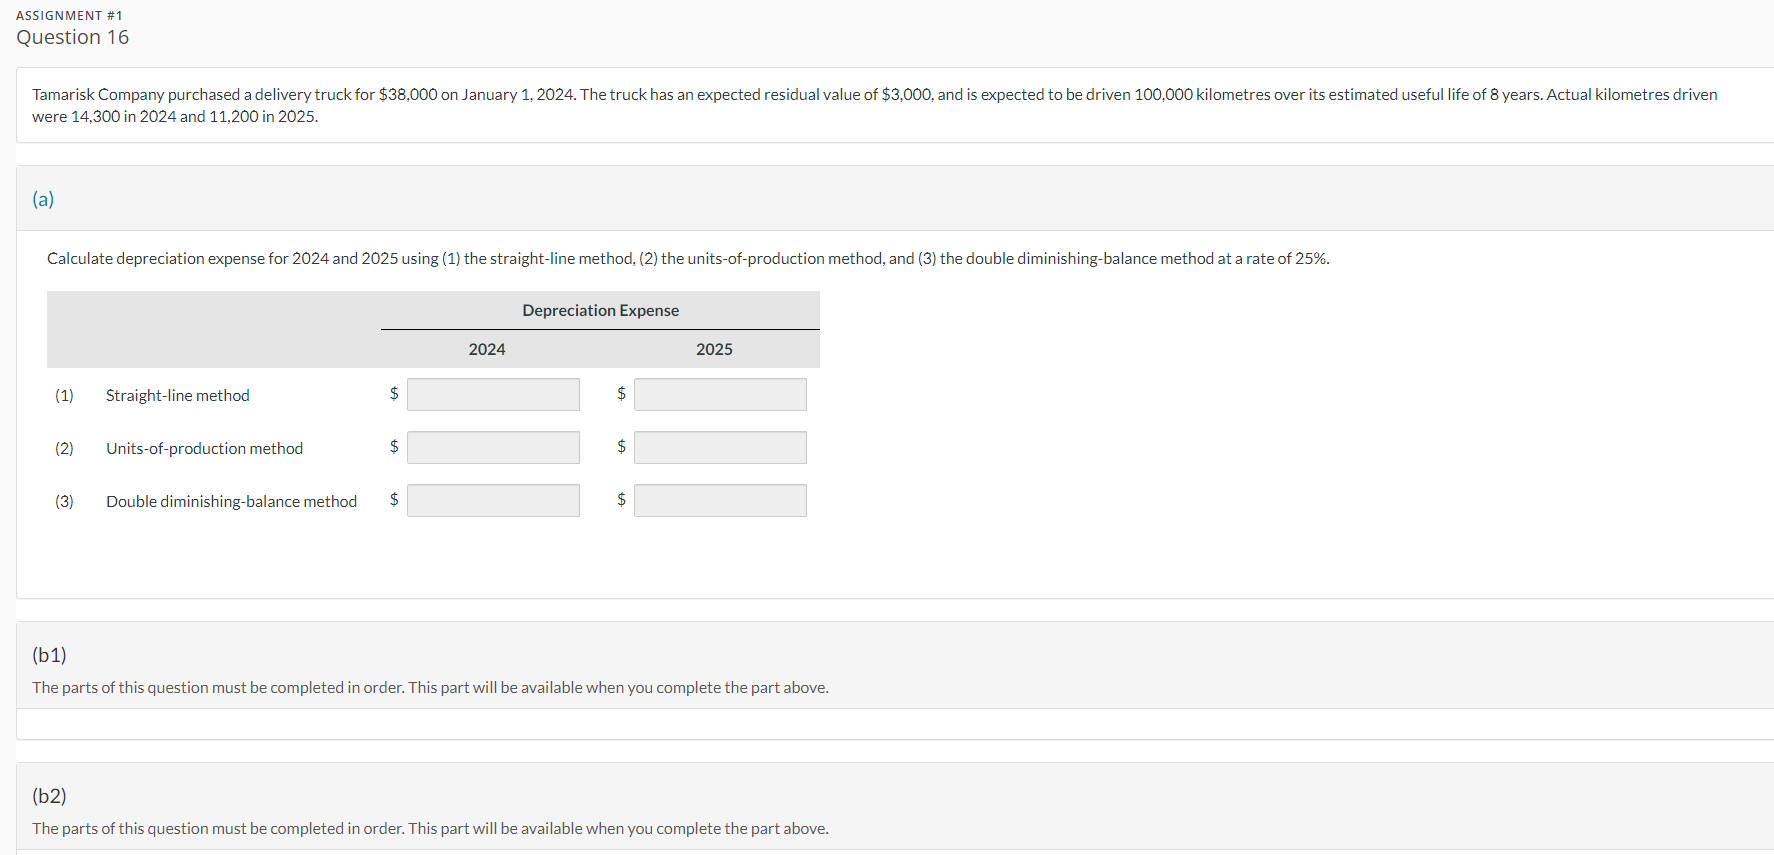Image resolution: width=1774 pixels, height=855 pixels.
Task: Click the Units-of-production 2024 input field
Action: click(x=493, y=447)
